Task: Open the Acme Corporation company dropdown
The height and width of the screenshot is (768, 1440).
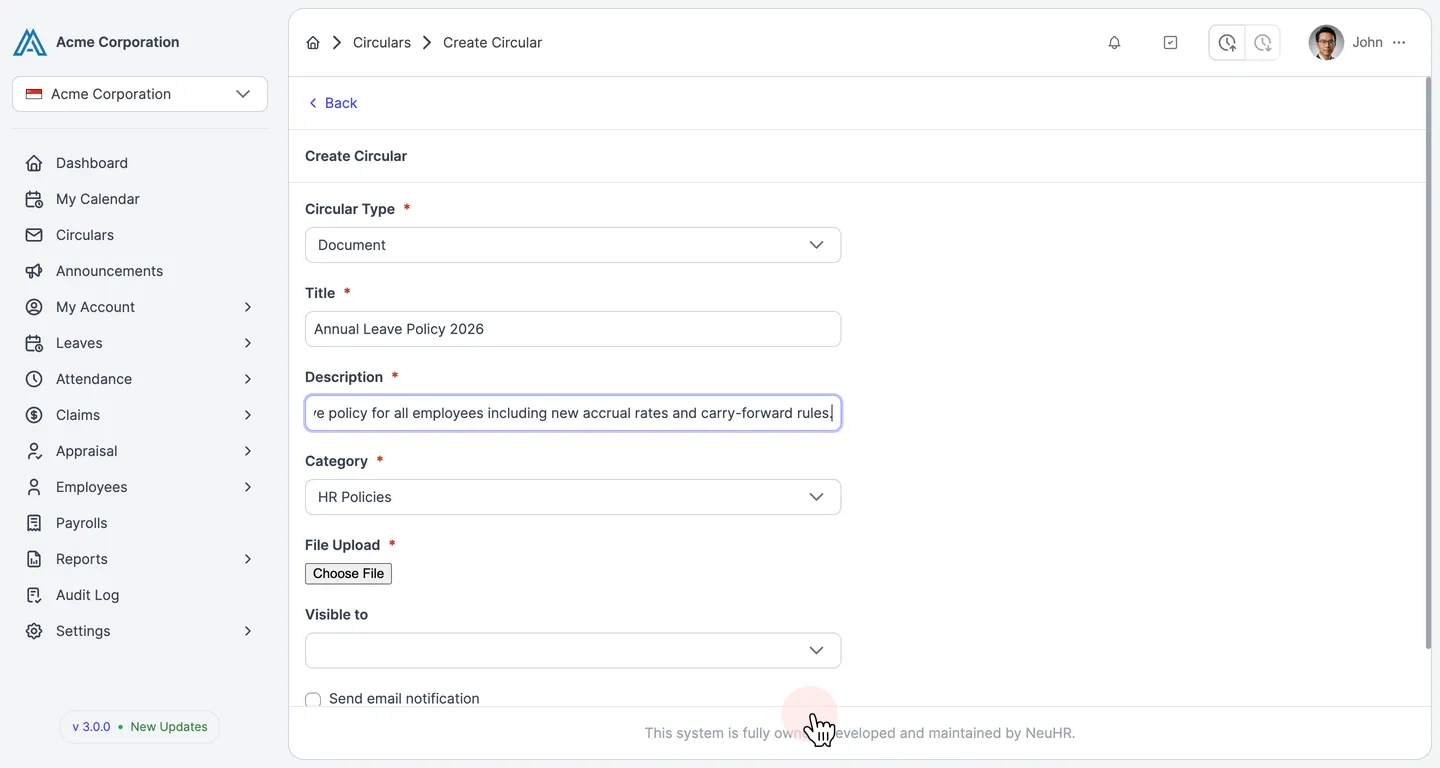Action: 140,94
